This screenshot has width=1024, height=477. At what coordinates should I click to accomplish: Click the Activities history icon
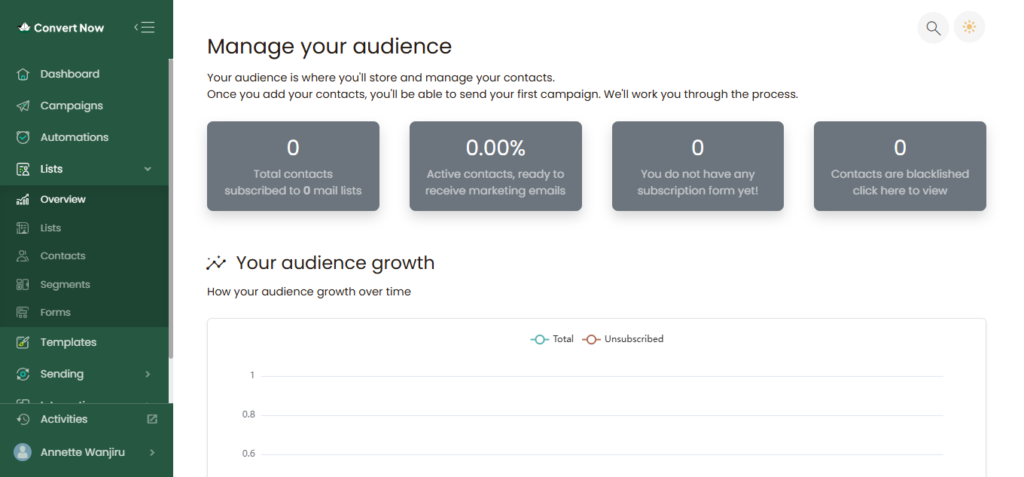coord(23,419)
